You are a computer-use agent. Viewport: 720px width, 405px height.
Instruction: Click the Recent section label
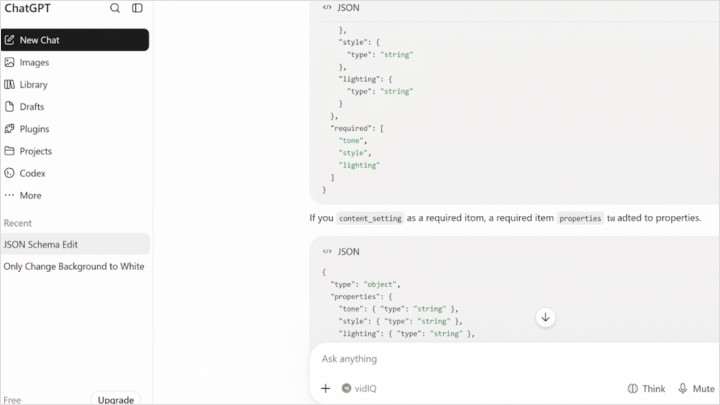point(18,223)
